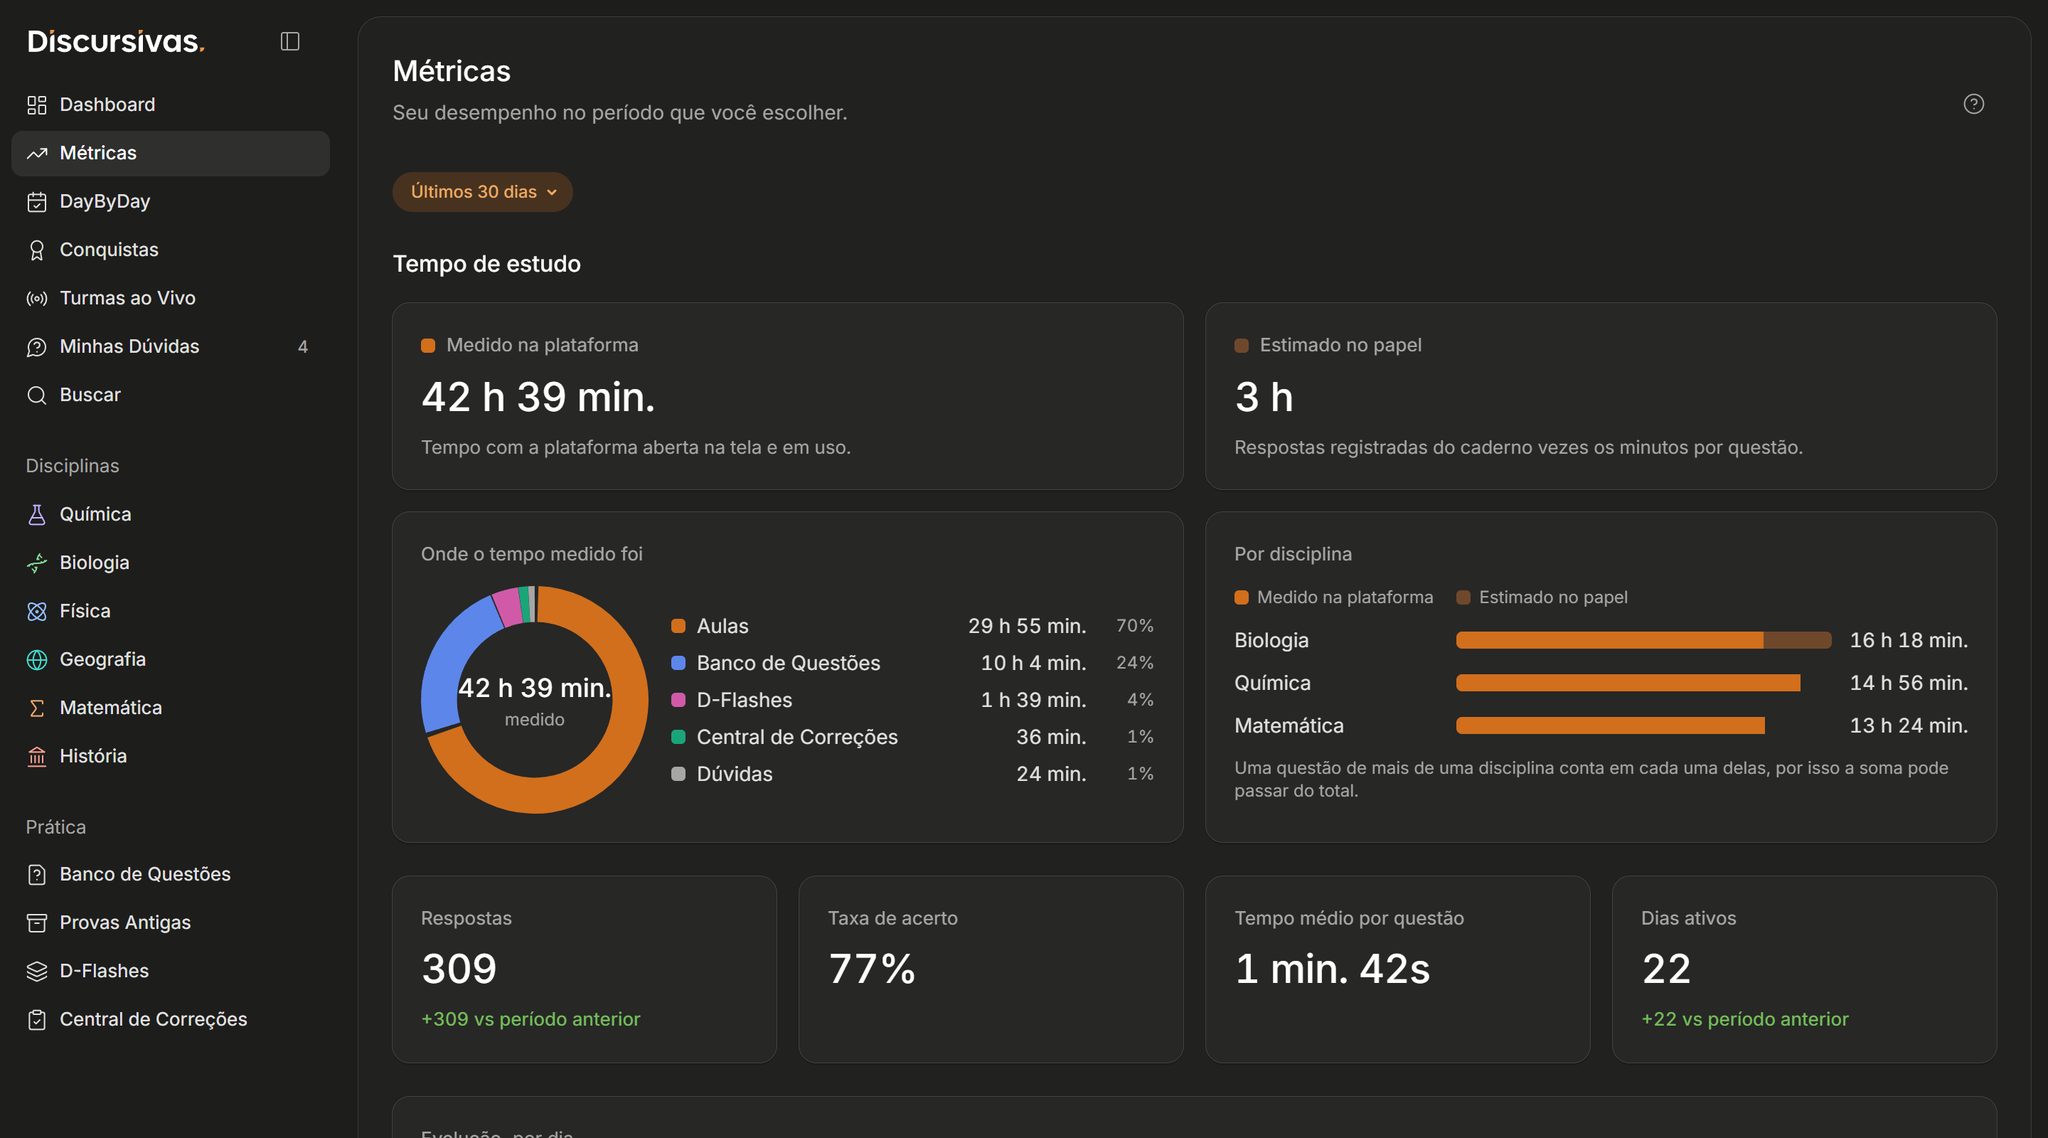
Task: Open Banco de Questões in sidebar
Action: (170, 874)
